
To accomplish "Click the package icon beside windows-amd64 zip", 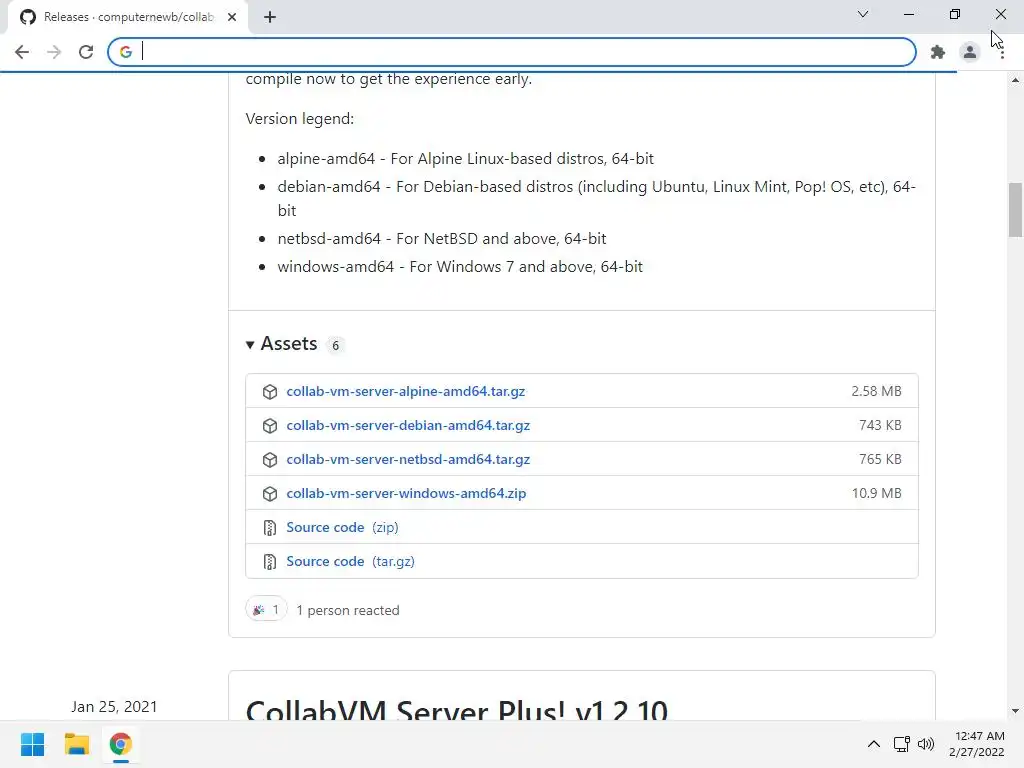I will pos(270,493).
